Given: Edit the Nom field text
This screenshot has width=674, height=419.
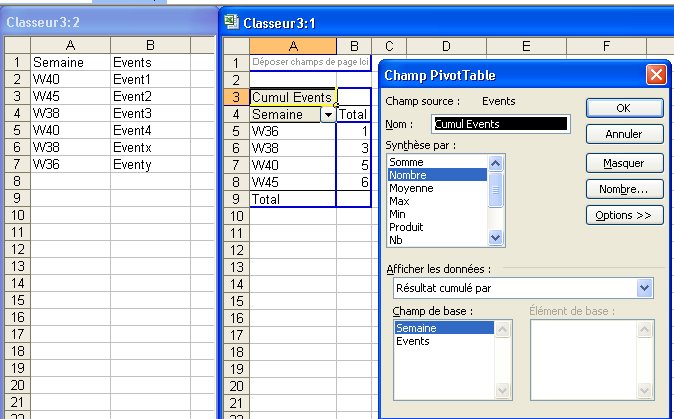Looking at the screenshot, I should [500, 124].
